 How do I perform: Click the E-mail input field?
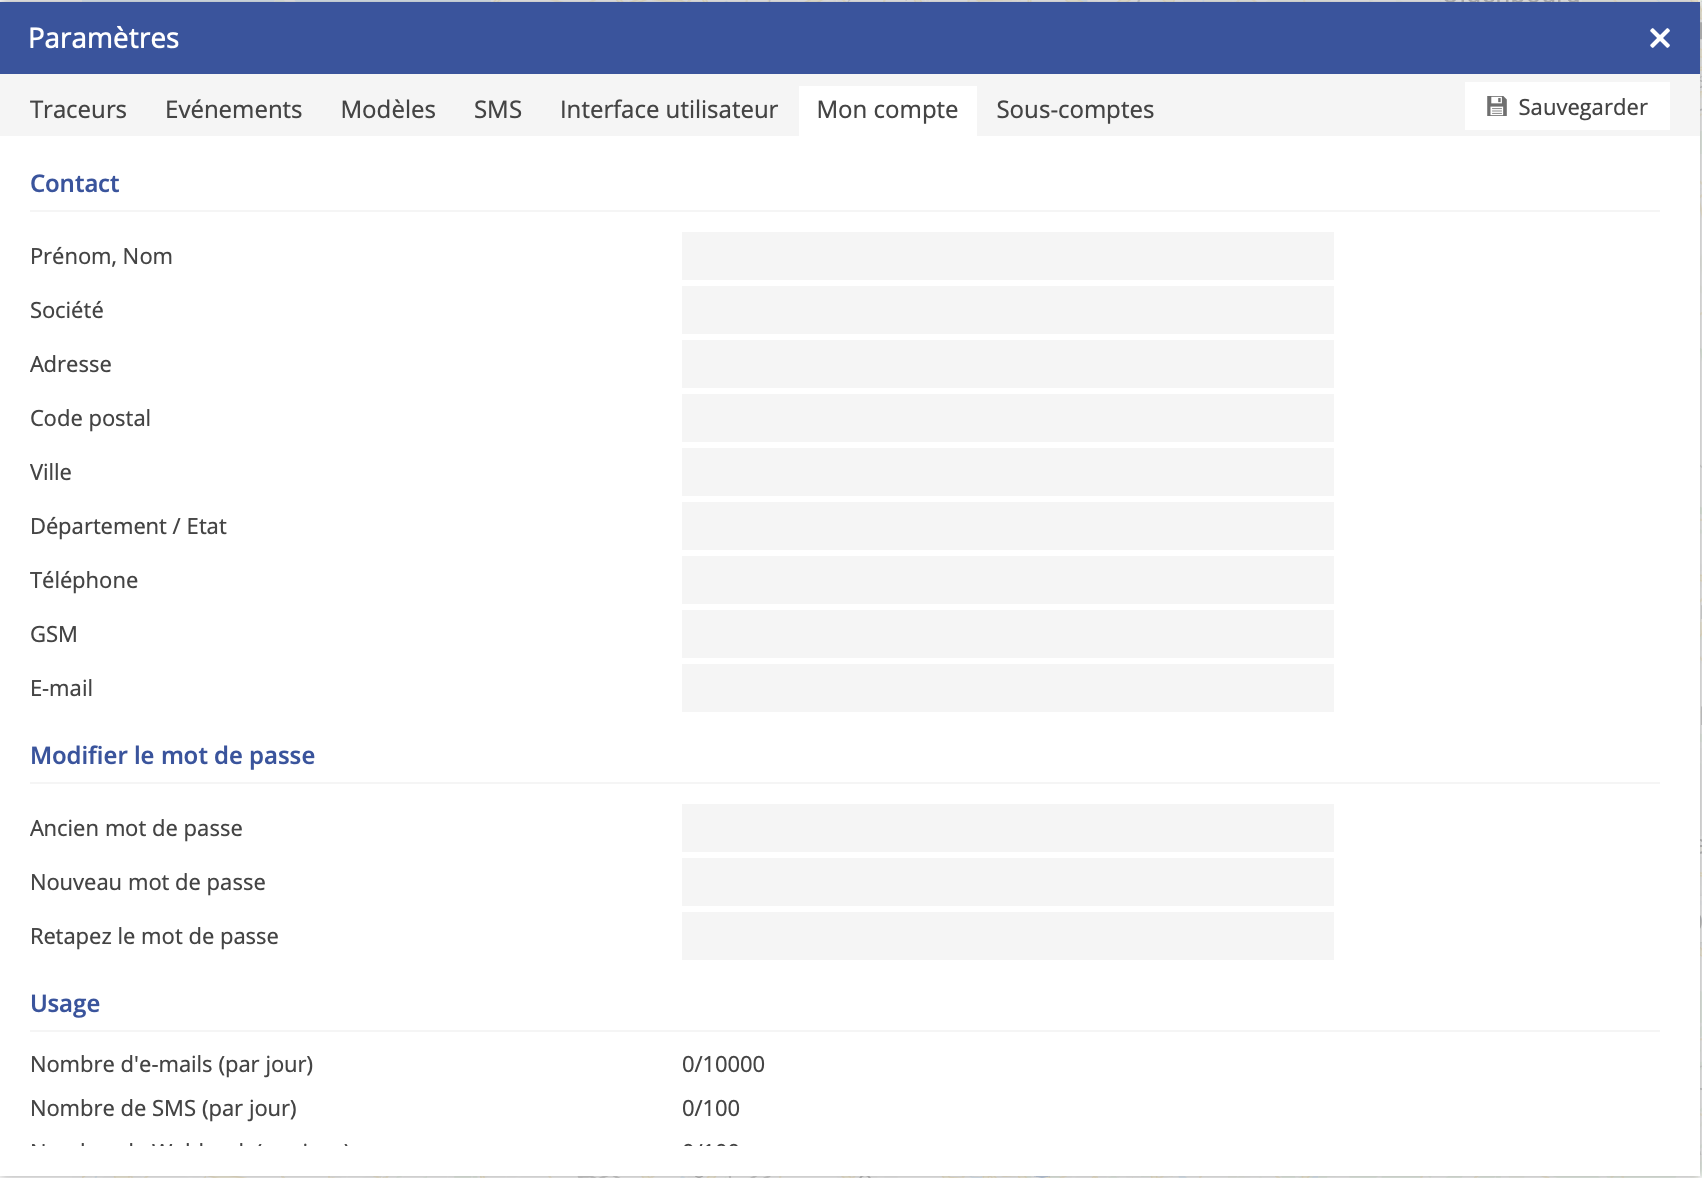[x=1007, y=688]
